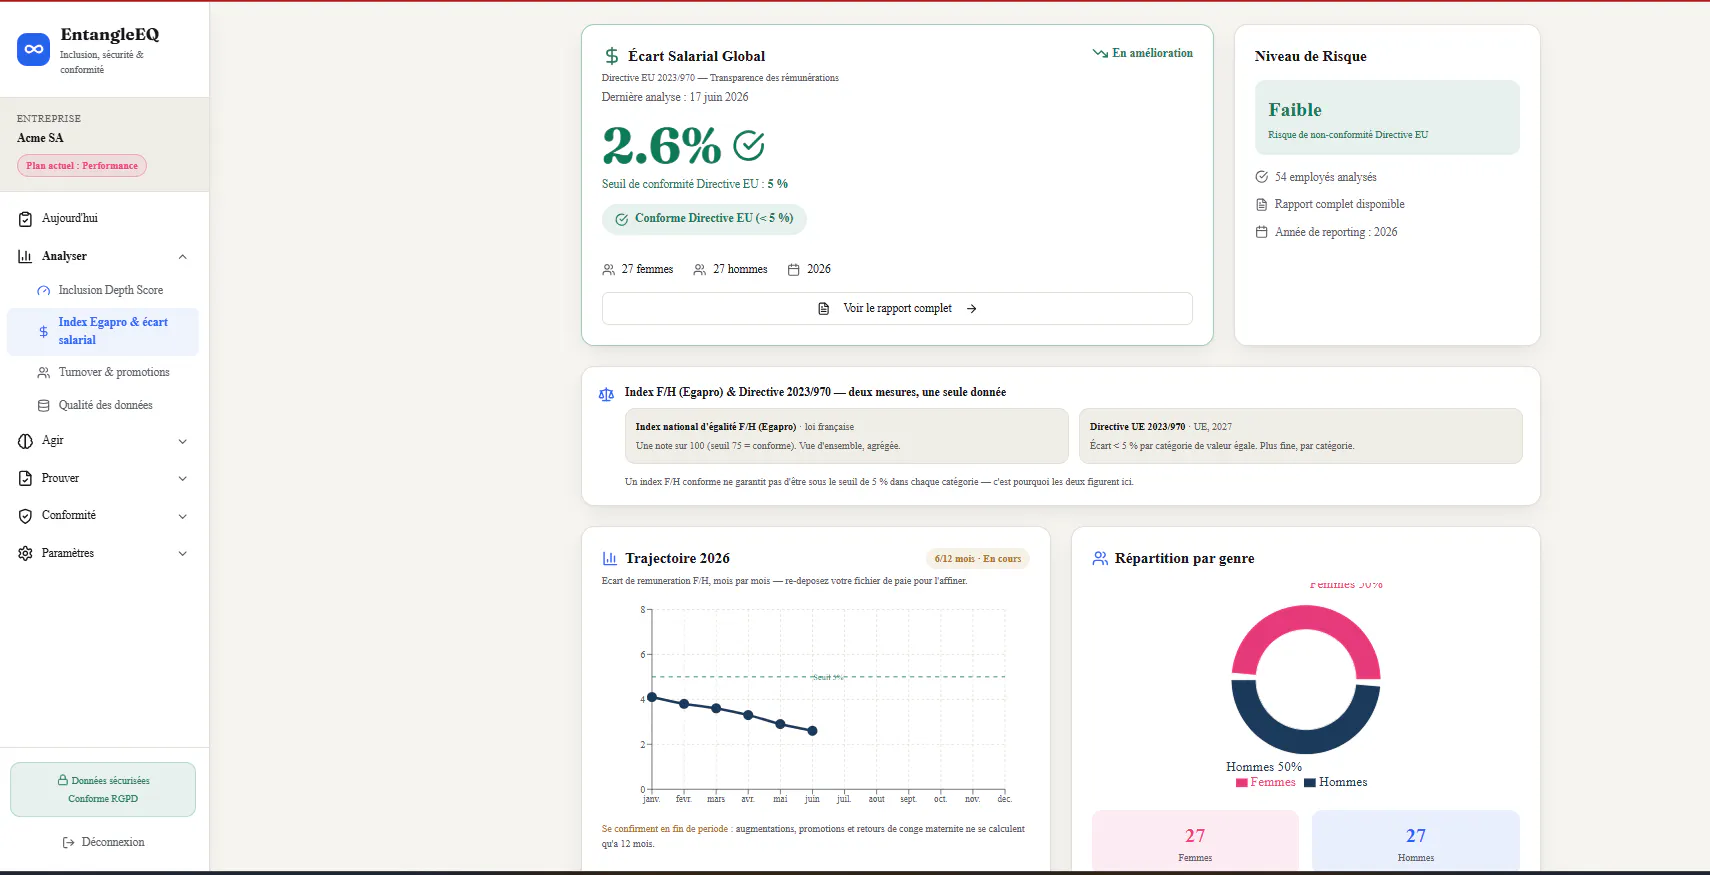The width and height of the screenshot is (1710, 875).
Task: Click the pink Femmes legend swatch
Action: point(1242,783)
